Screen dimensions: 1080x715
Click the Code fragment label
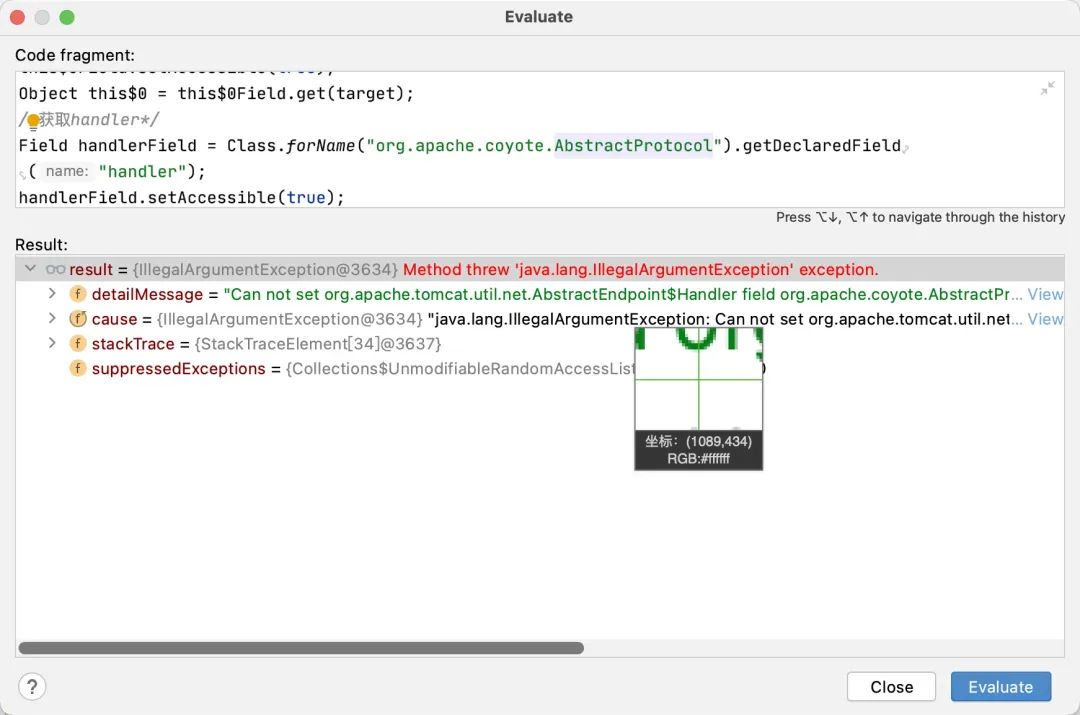(75, 55)
